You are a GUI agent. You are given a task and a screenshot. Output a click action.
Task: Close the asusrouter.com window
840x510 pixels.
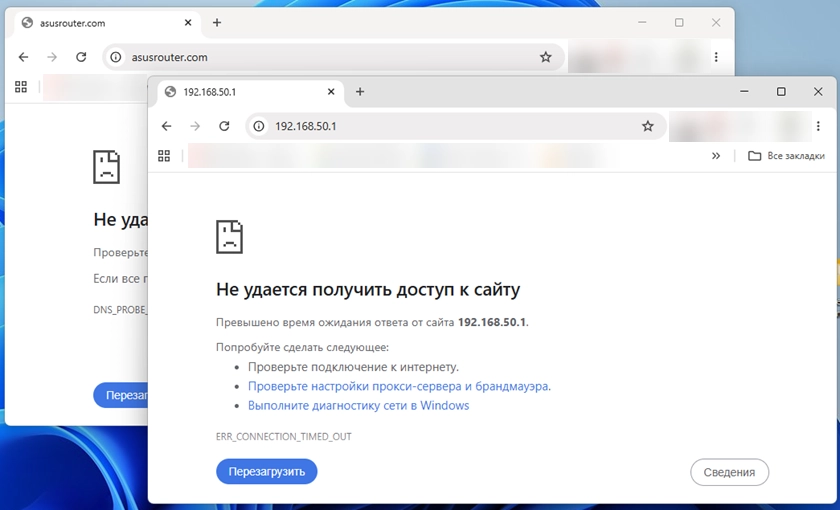coord(716,22)
